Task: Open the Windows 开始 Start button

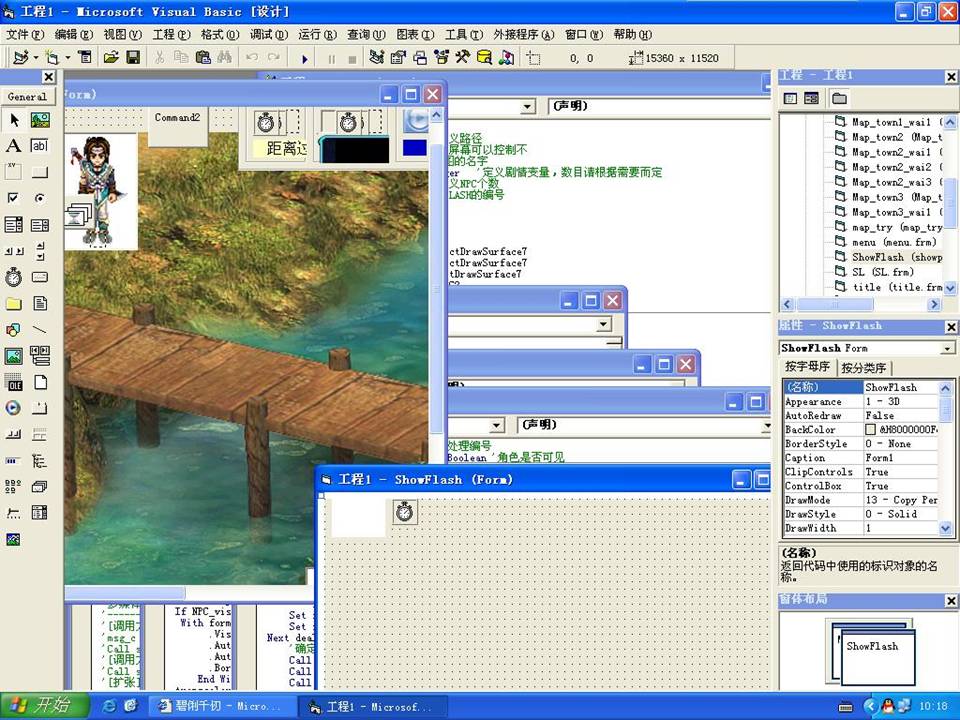Action: (45, 705)
